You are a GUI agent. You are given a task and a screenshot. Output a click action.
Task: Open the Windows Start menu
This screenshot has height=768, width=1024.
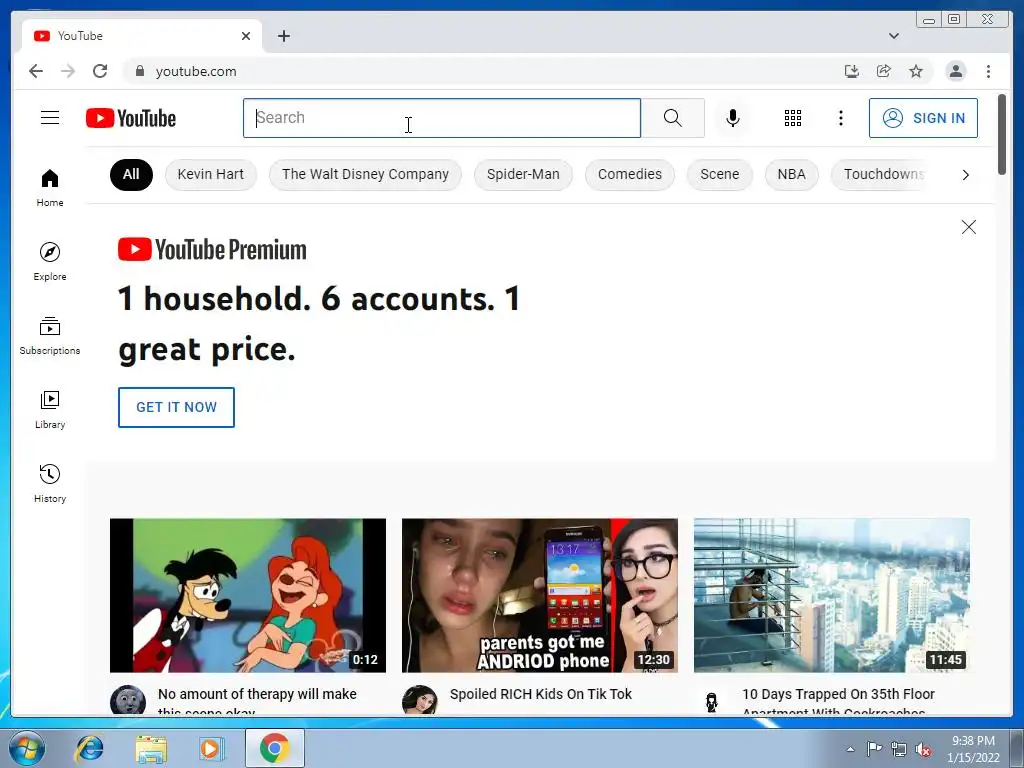pos(26,748)
